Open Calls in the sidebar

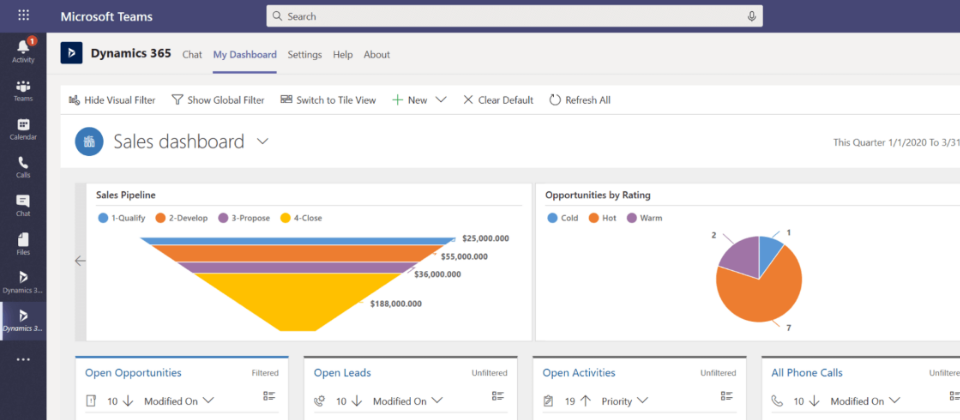(x=23, y=167)
